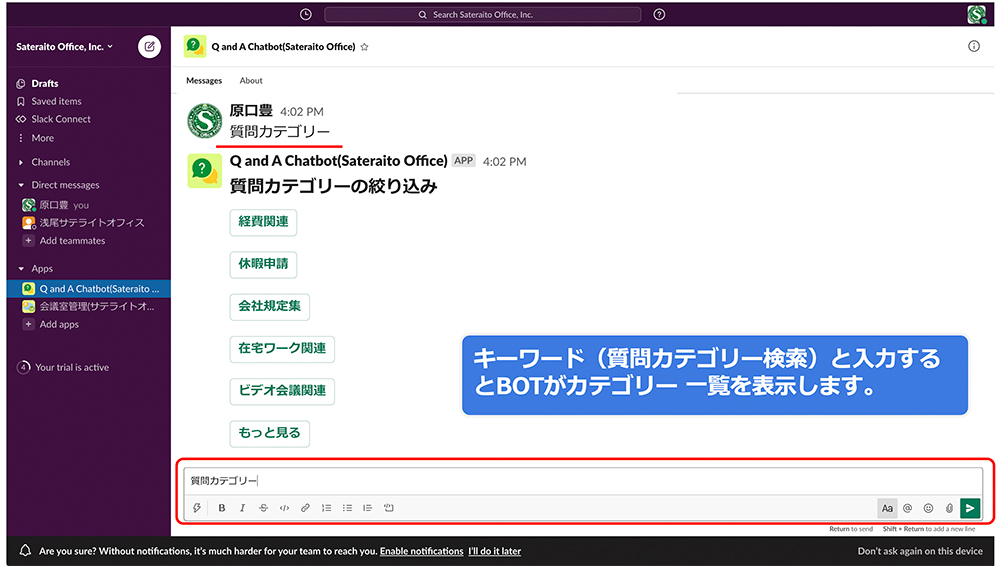Toggle italic formatting
This screenshot has height=566, width=1000.
tap(242, 508)
